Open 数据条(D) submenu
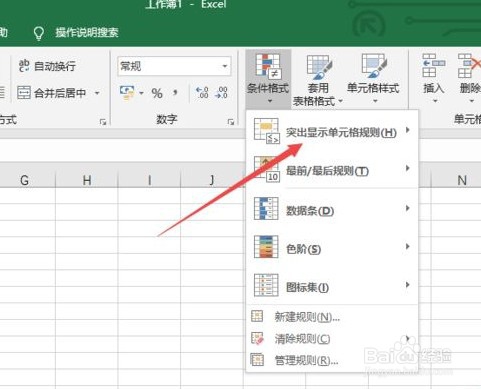 coord(332,210)
